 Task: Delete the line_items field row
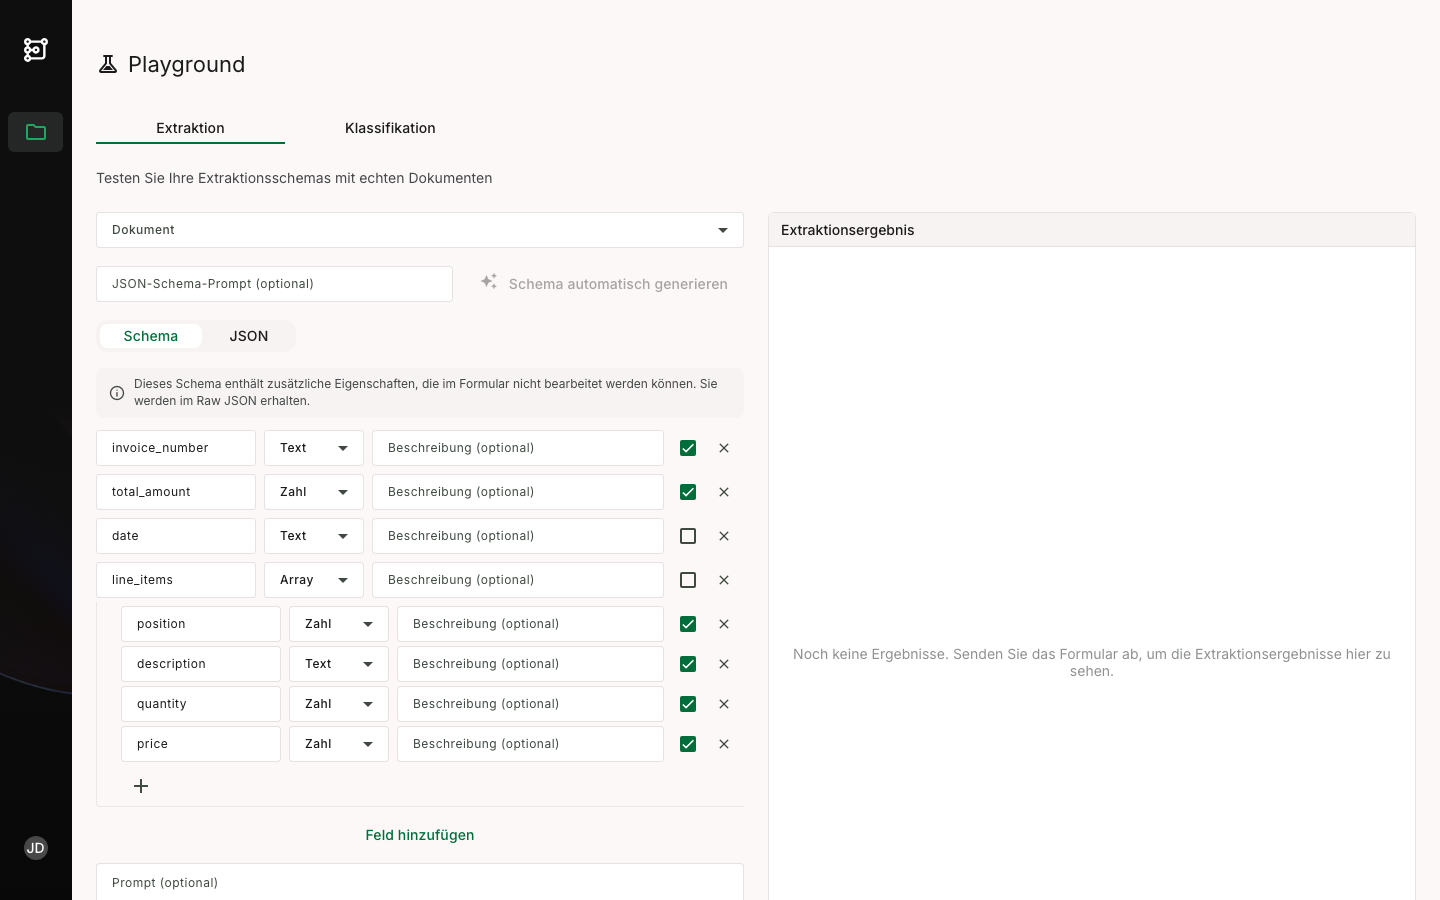coord(724,580)
